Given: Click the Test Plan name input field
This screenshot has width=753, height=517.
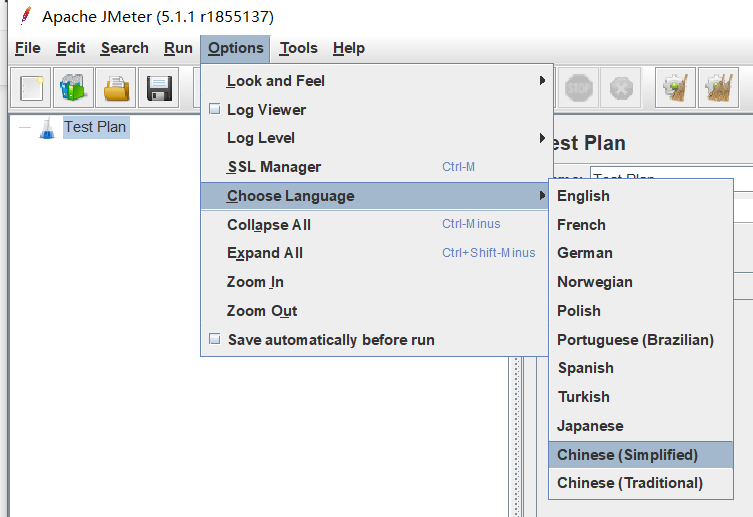Looking at the screenshot, I should point(671,173).
